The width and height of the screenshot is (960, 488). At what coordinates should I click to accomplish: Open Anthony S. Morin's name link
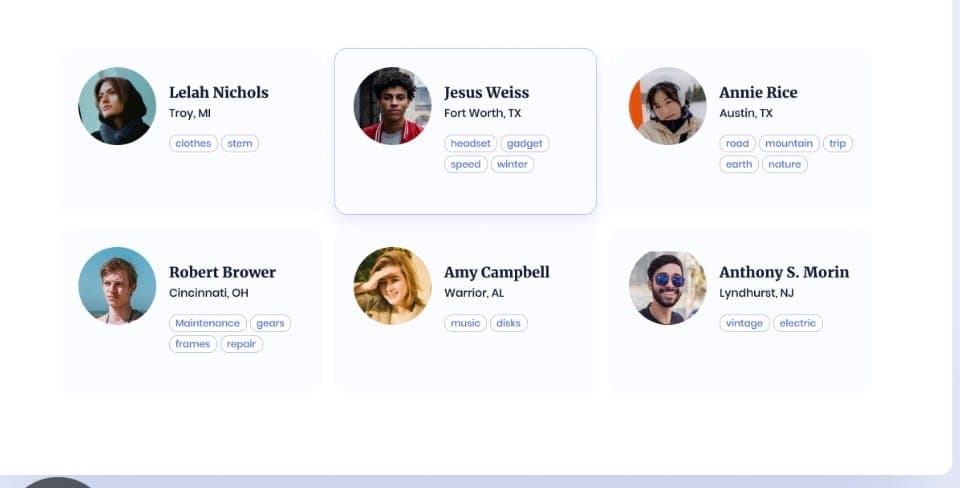[784, 272]
